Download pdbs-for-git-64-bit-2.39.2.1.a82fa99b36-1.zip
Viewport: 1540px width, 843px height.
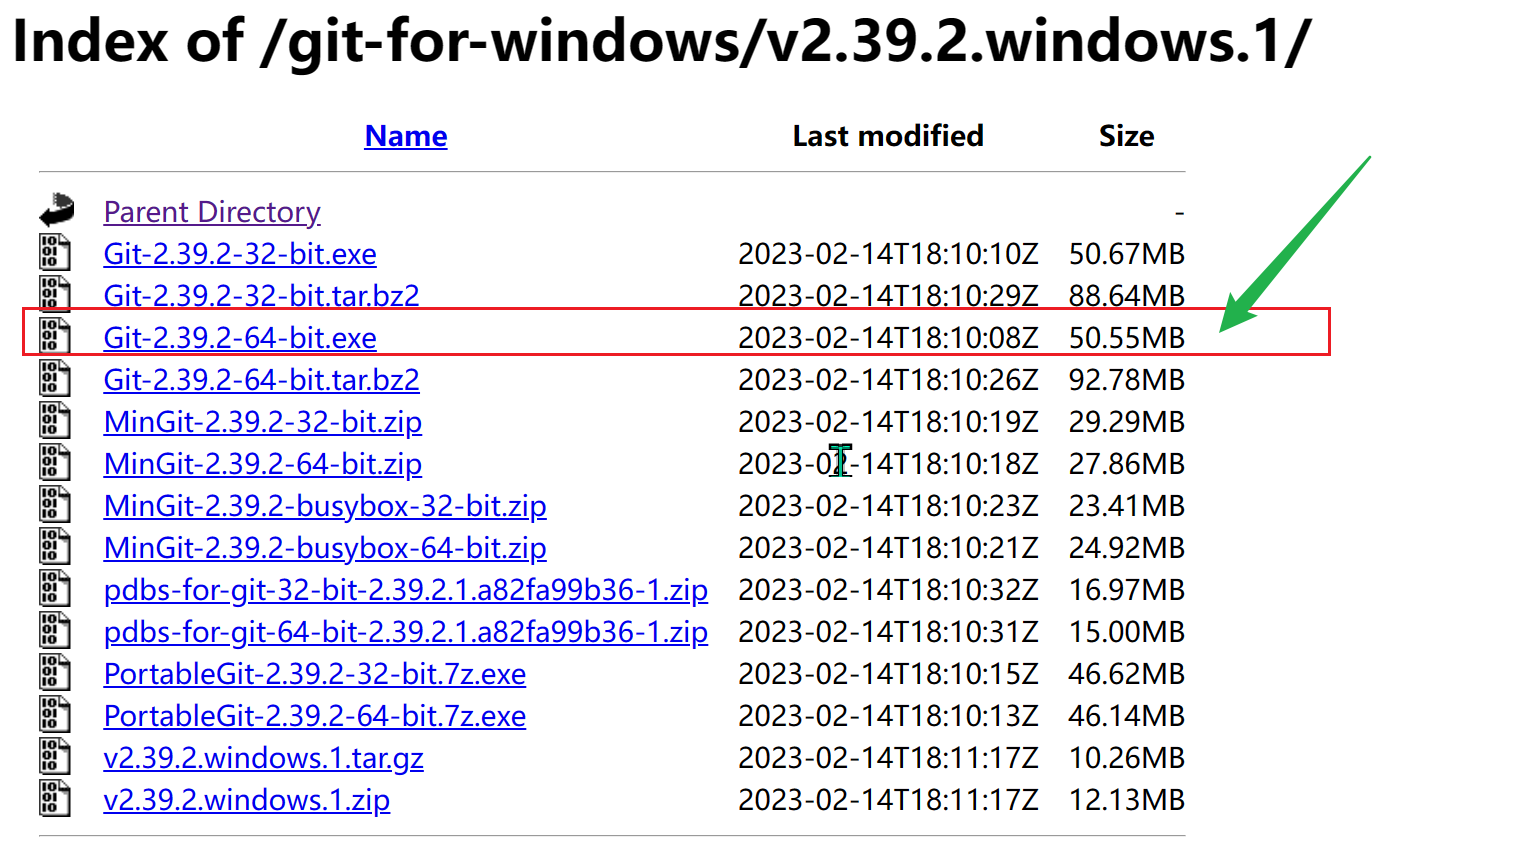click(x=406, y=632)
